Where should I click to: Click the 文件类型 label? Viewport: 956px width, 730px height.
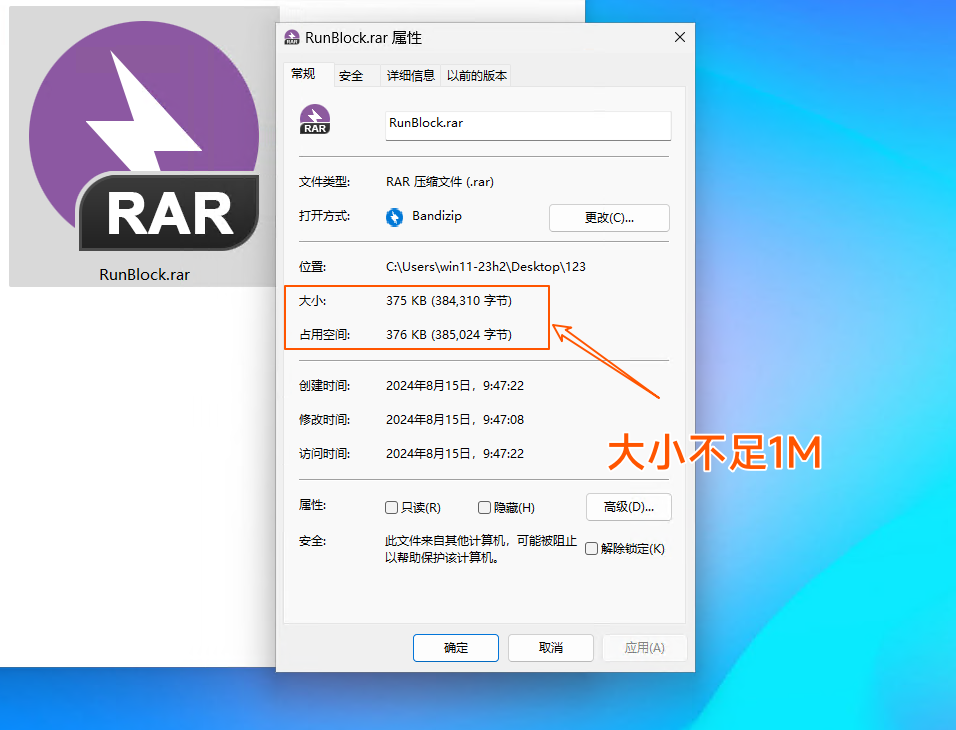[324, 182]
